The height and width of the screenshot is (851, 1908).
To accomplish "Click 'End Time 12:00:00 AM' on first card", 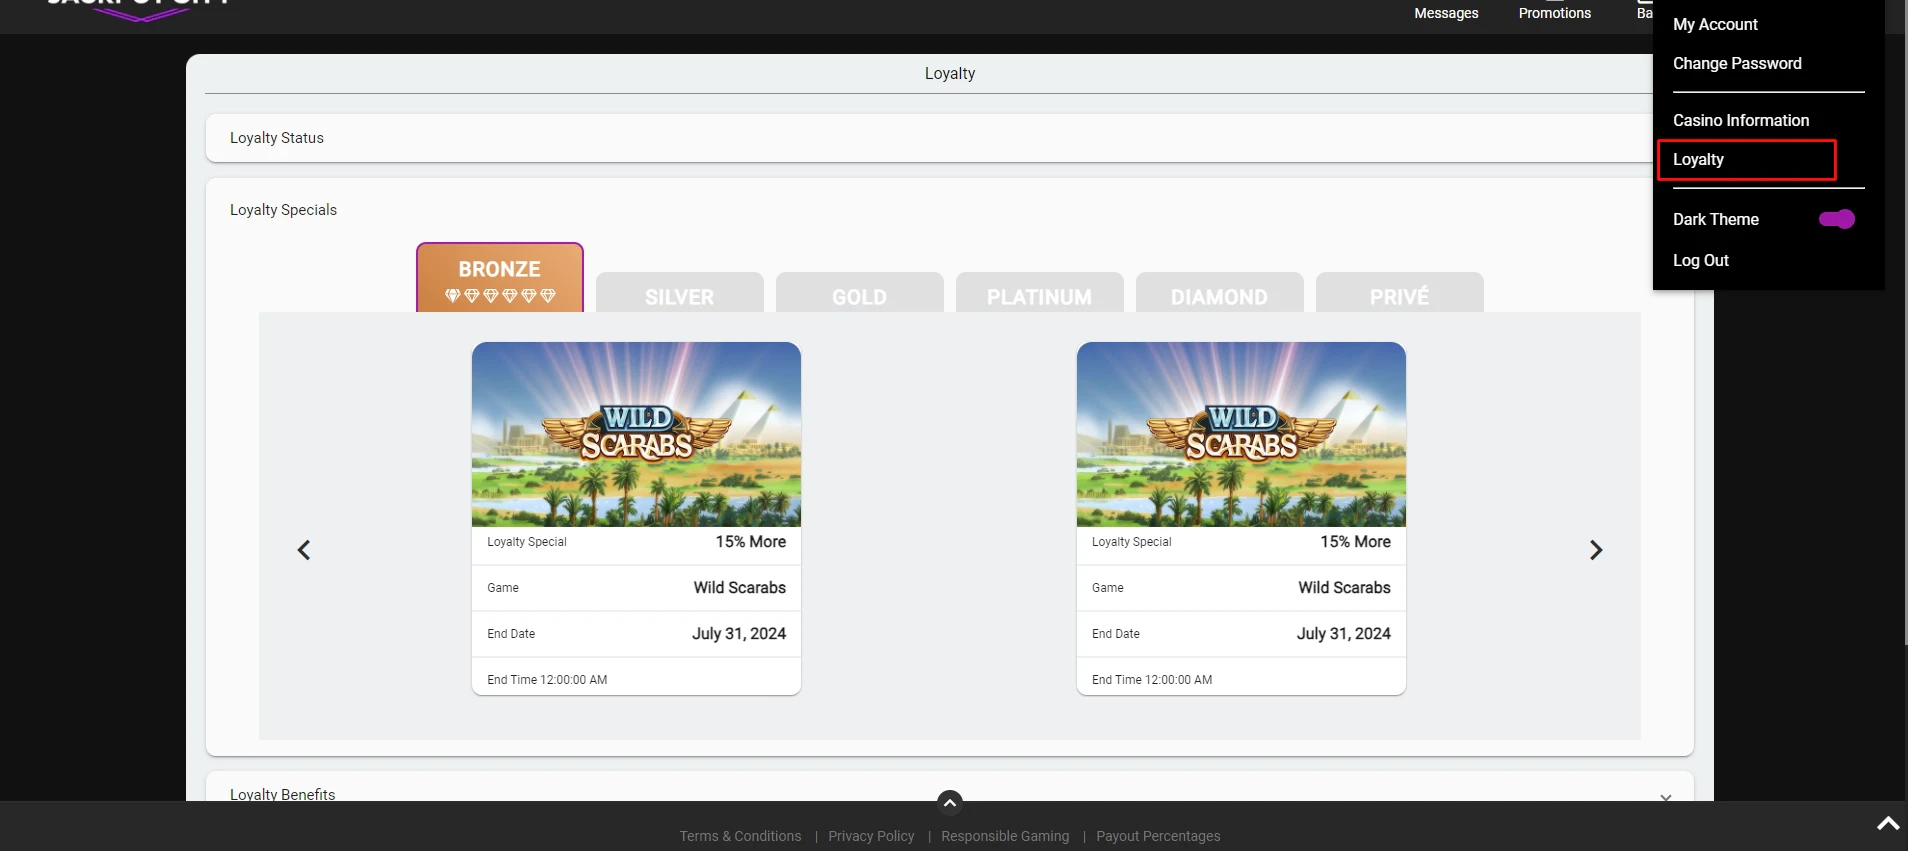I will [x=547, y=680].
